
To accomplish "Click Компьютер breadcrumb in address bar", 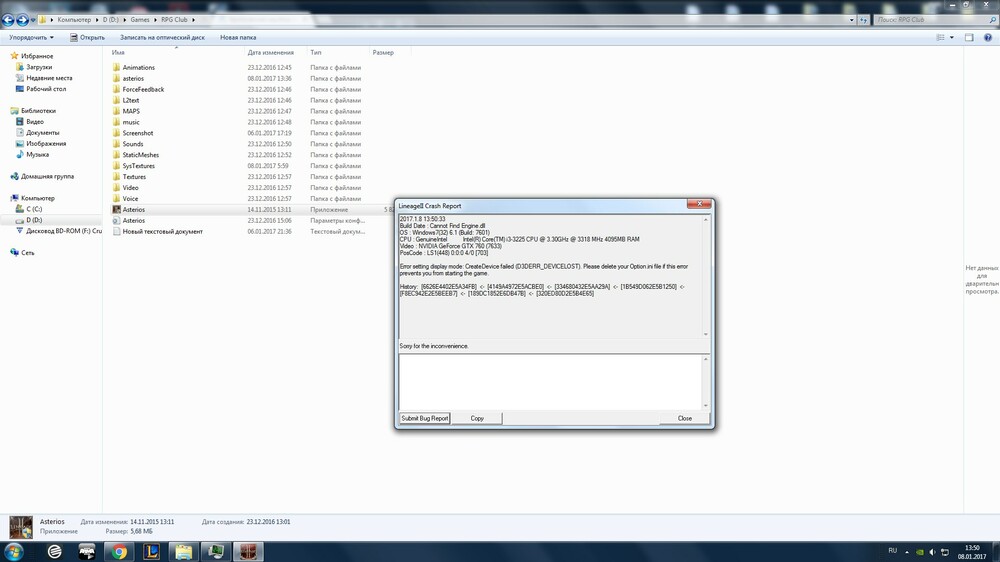I will [x=74, y=20].
